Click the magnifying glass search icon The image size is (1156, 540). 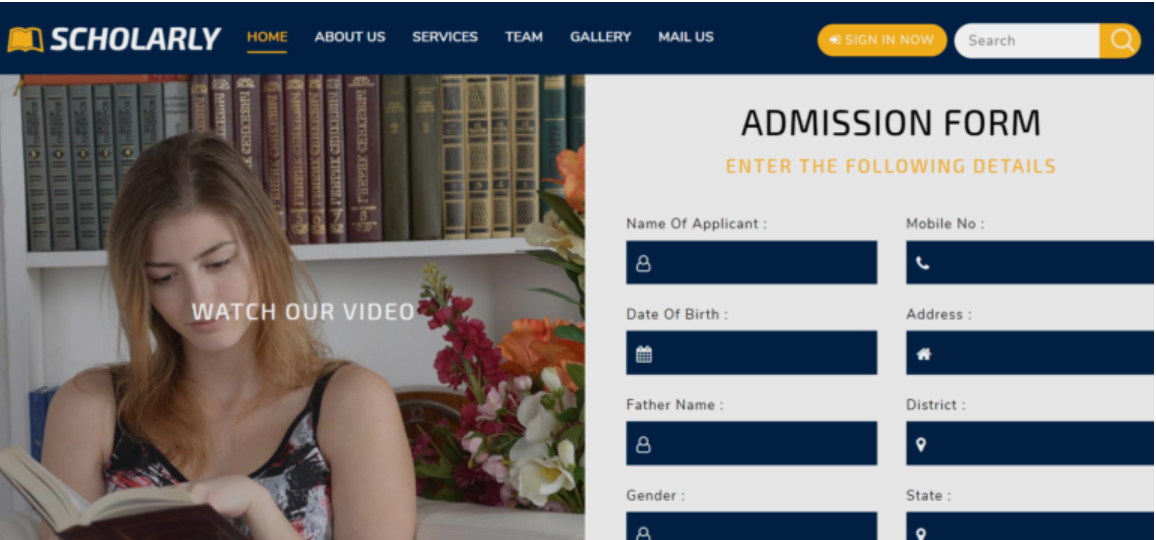point(1120,41)
